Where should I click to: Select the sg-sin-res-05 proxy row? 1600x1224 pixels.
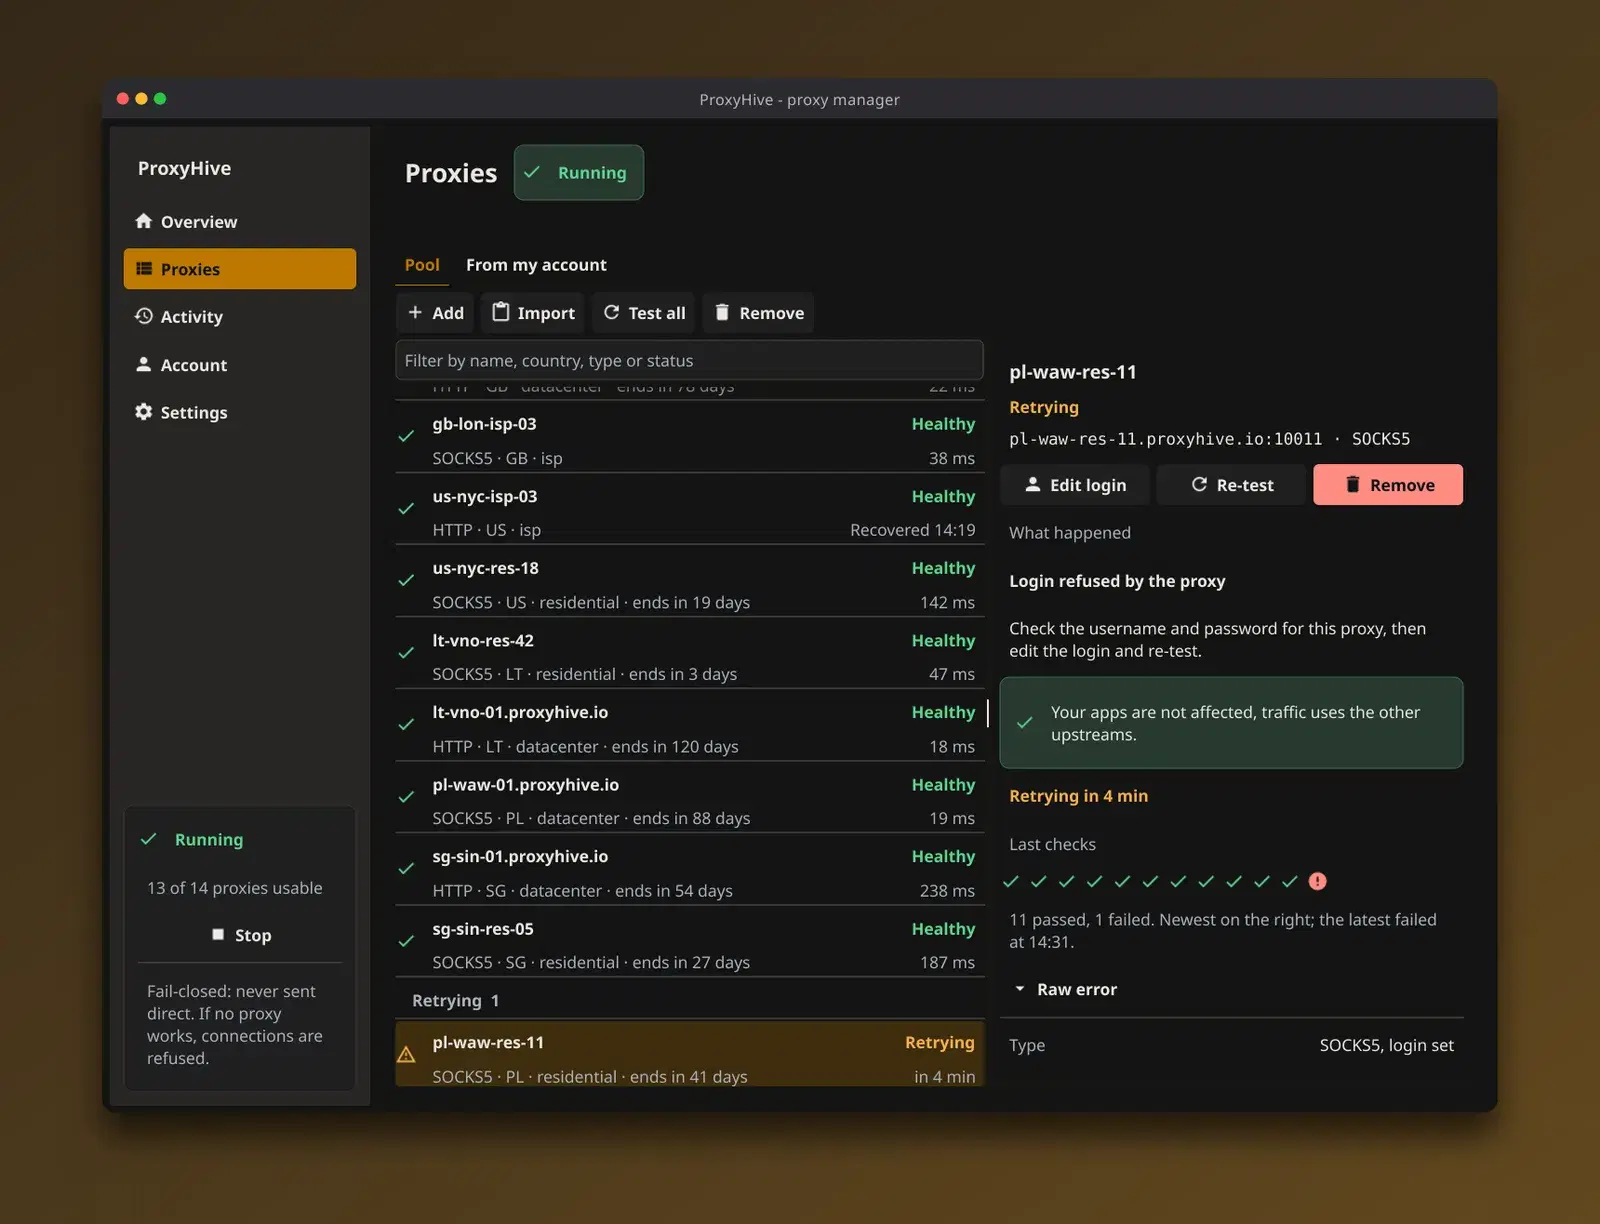(690, 942)
